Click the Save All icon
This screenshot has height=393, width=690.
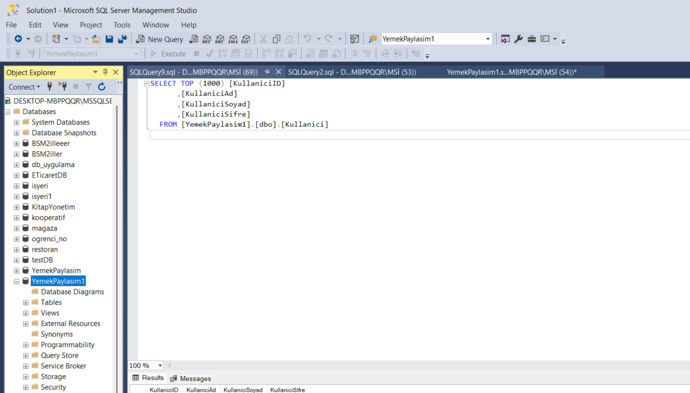122,39
